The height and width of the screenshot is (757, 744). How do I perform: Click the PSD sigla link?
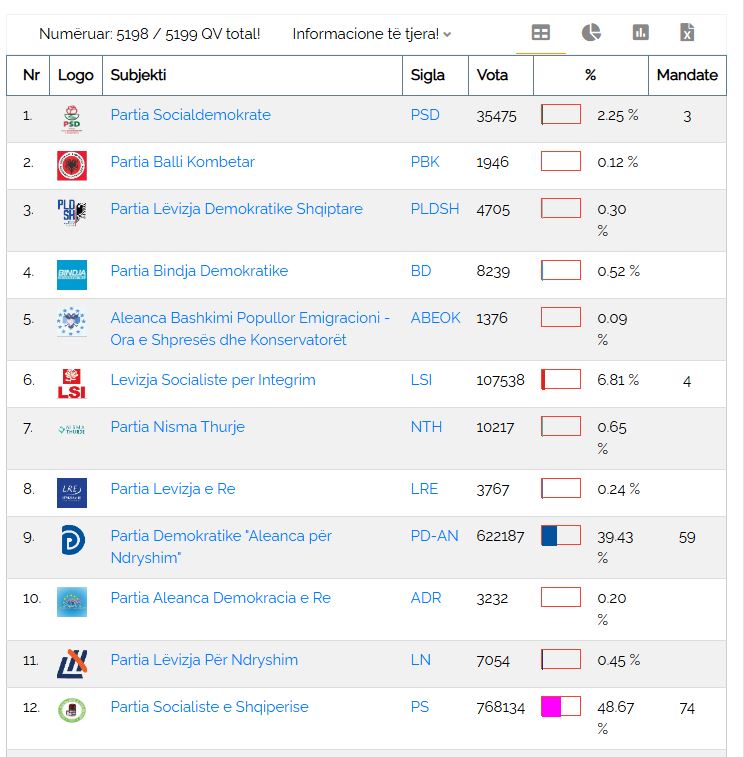[425, 115]
